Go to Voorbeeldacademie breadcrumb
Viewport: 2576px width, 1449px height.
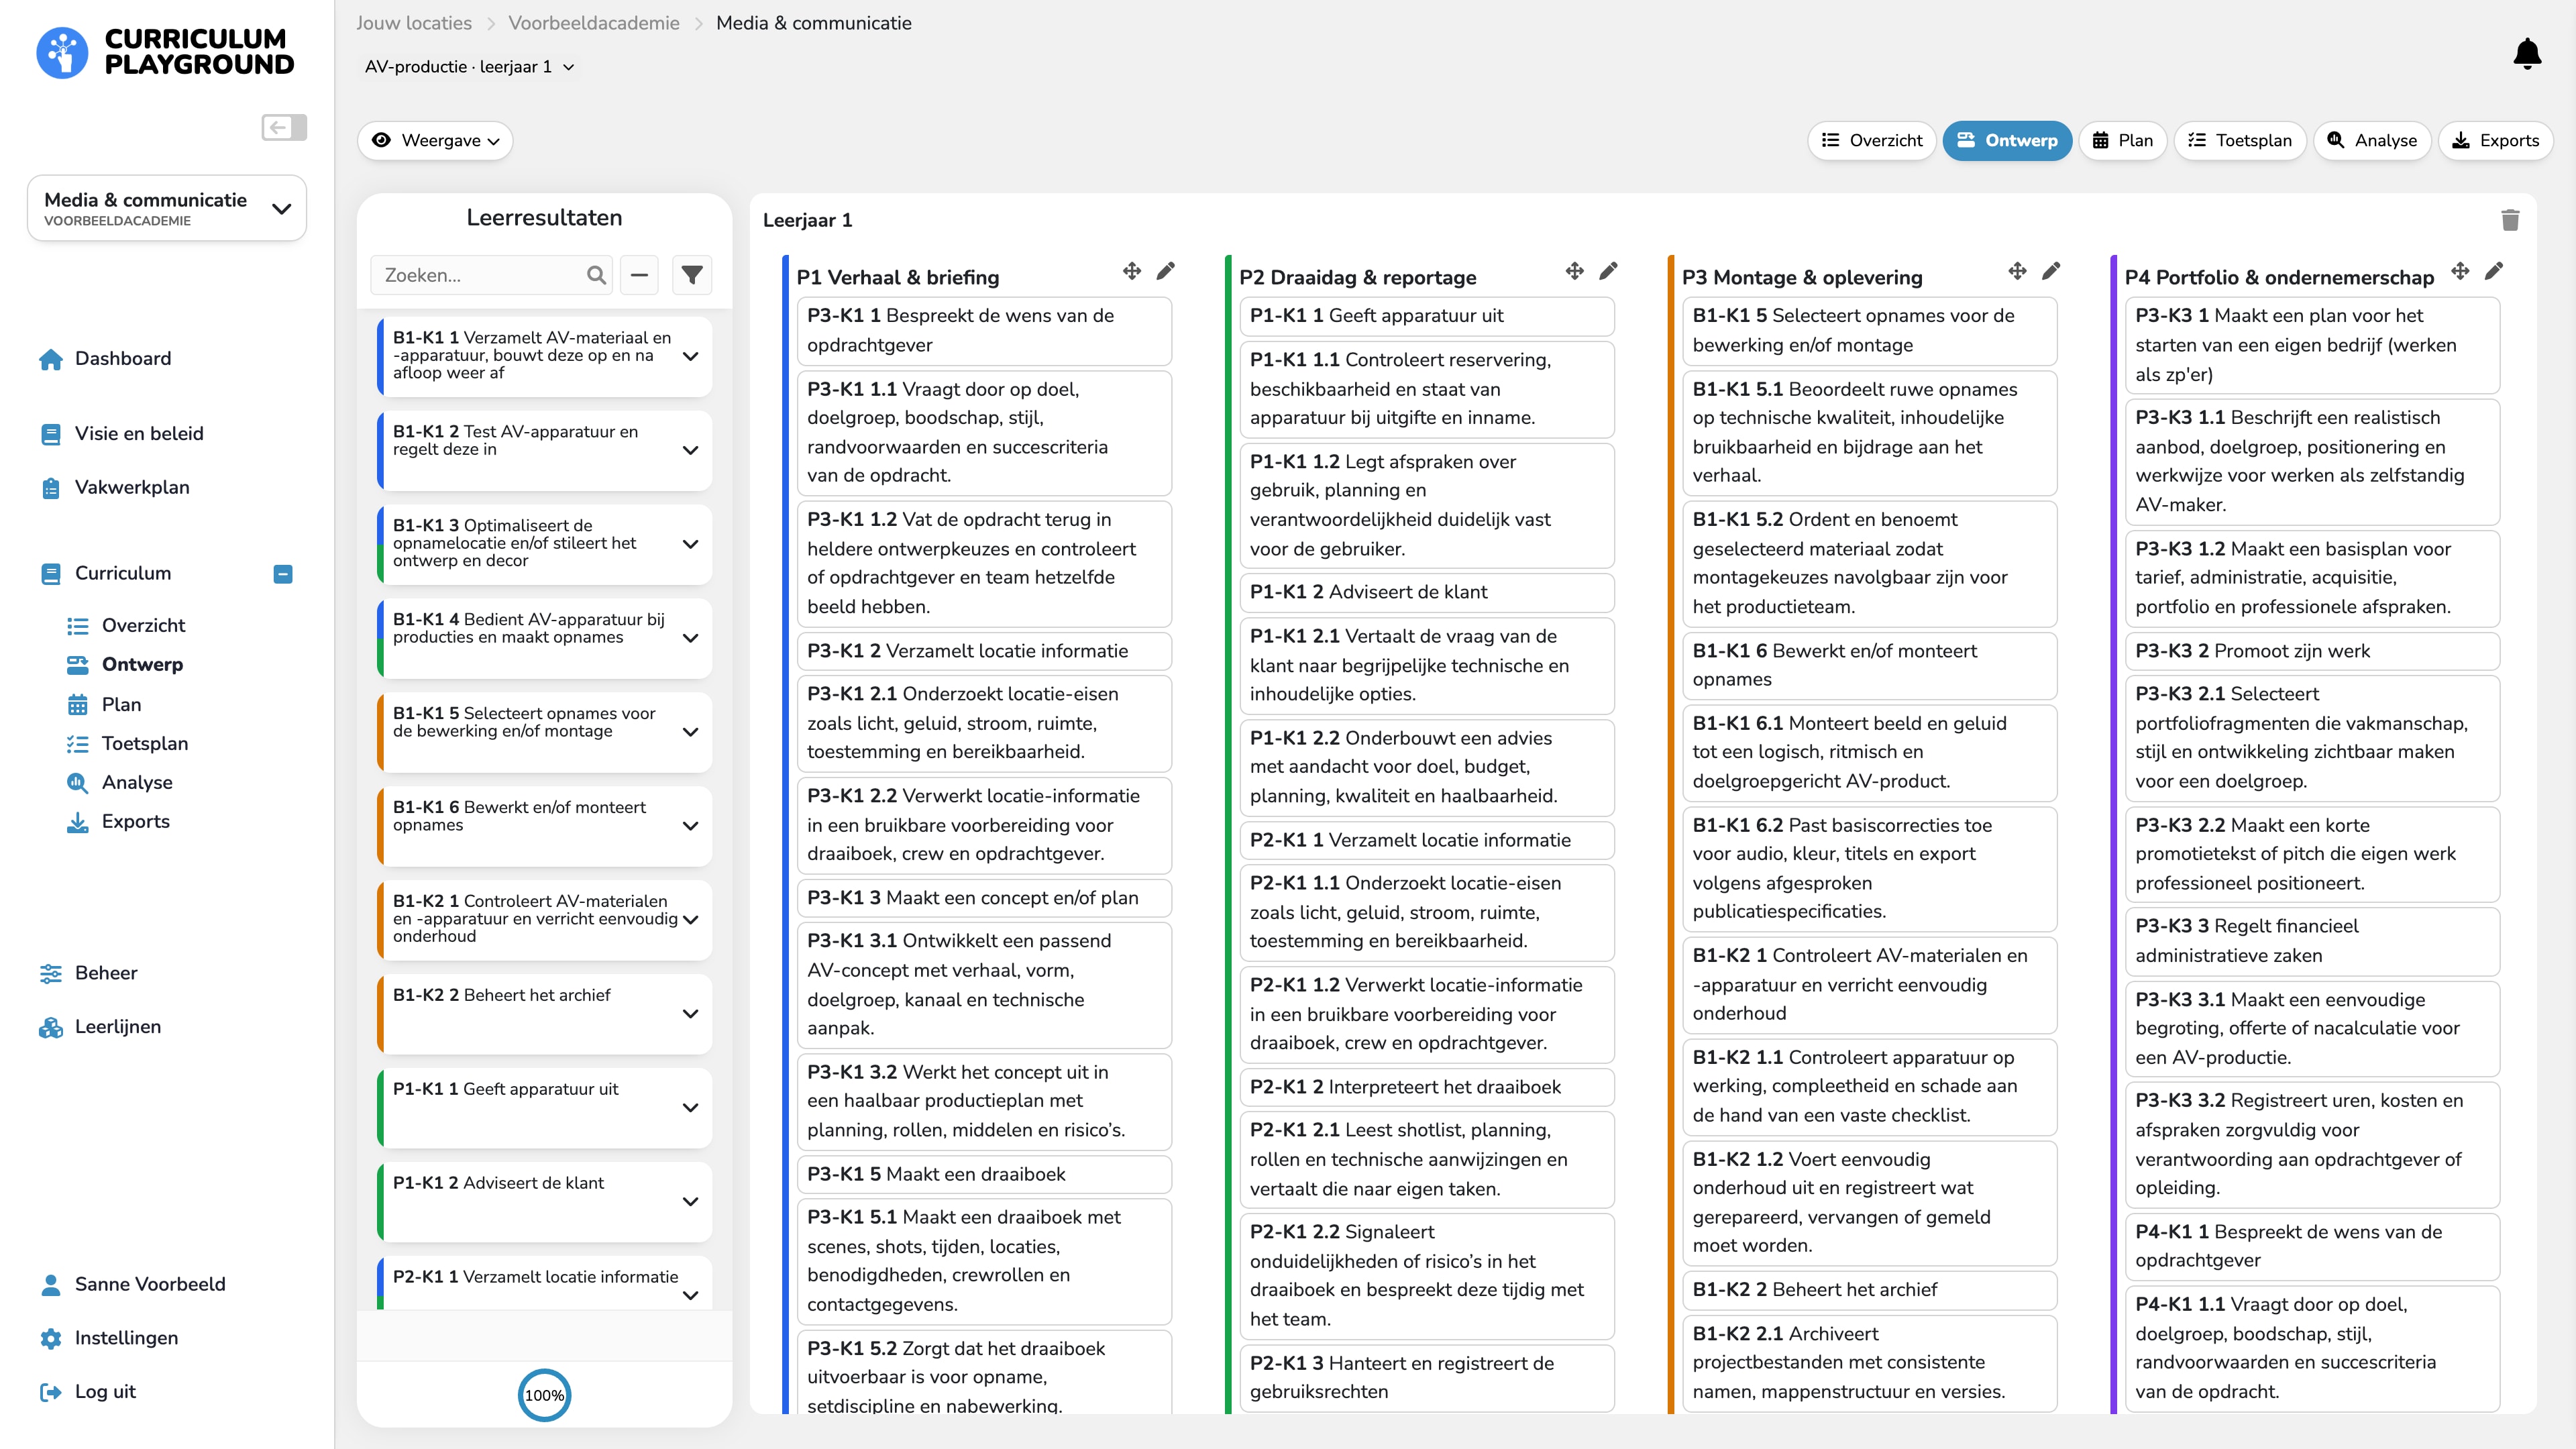point(594,23)
